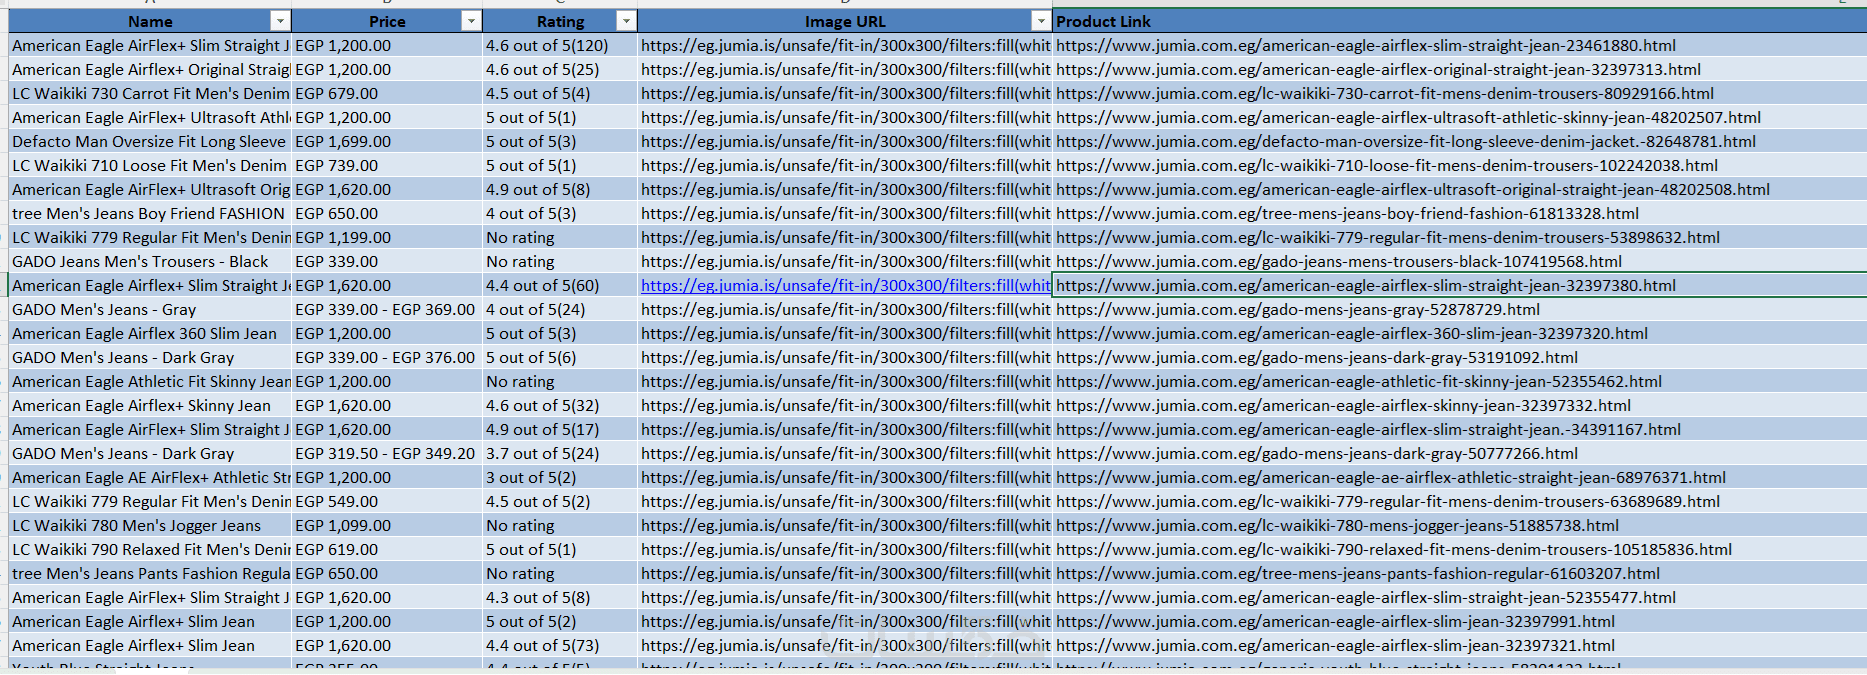Select rating cell "4.9 out of 5(8)"

pos(560,189)
